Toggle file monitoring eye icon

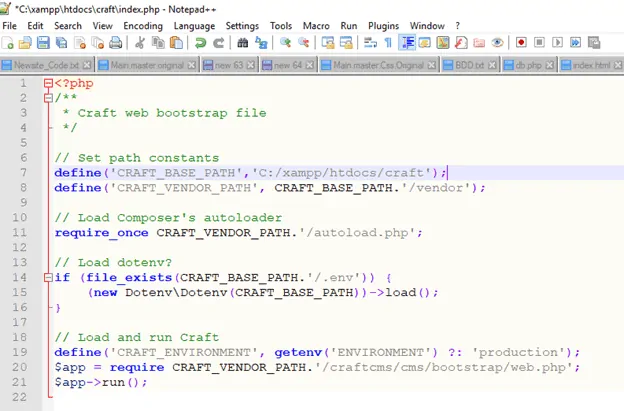tap(497, 43)
